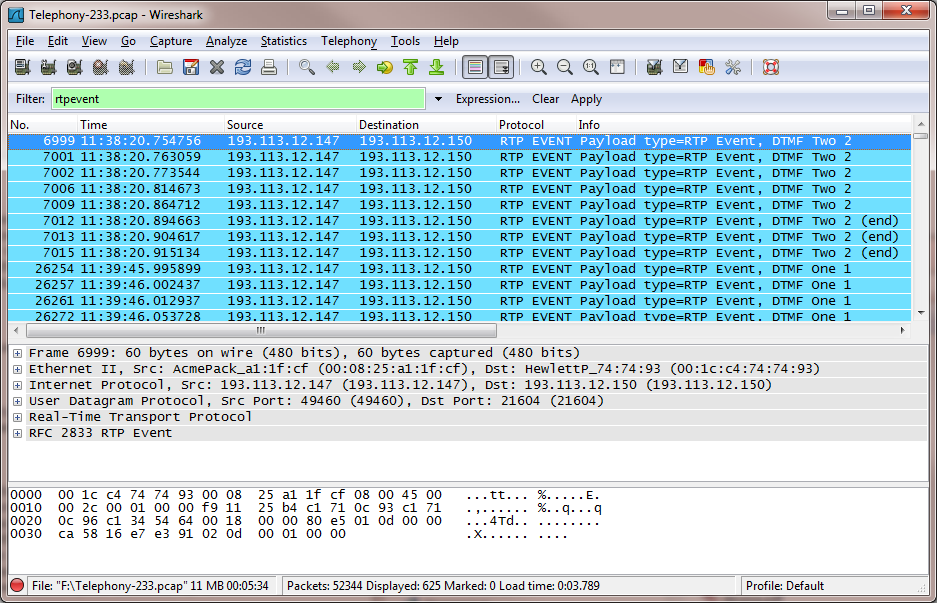Zoom out of packet text

[x=565, y=67]
